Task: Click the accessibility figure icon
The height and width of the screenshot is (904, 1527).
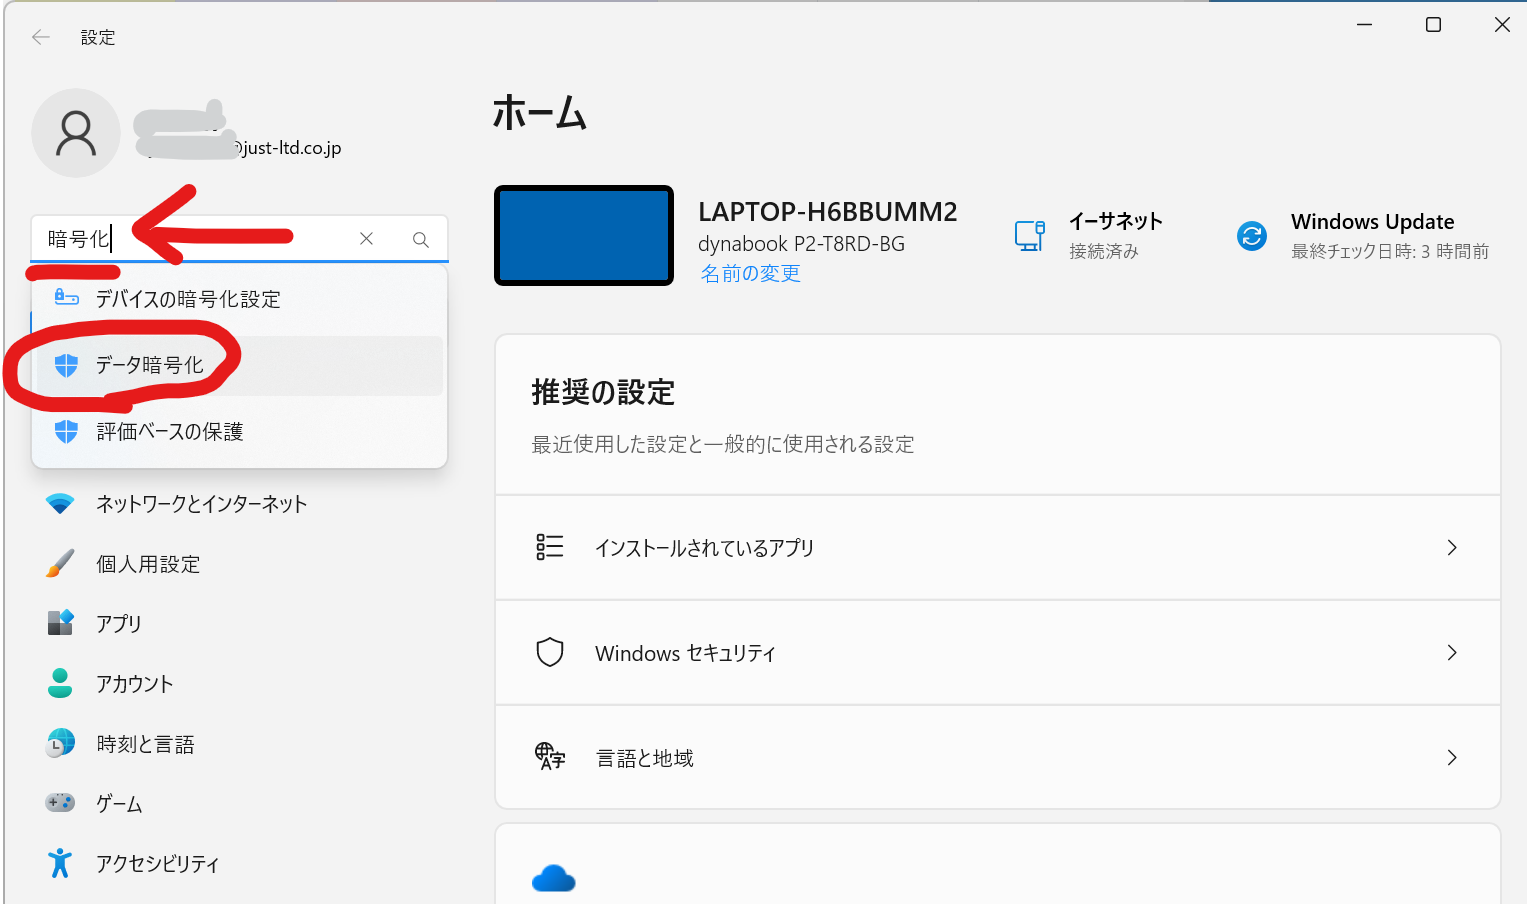Action: [x=60, y=863]
